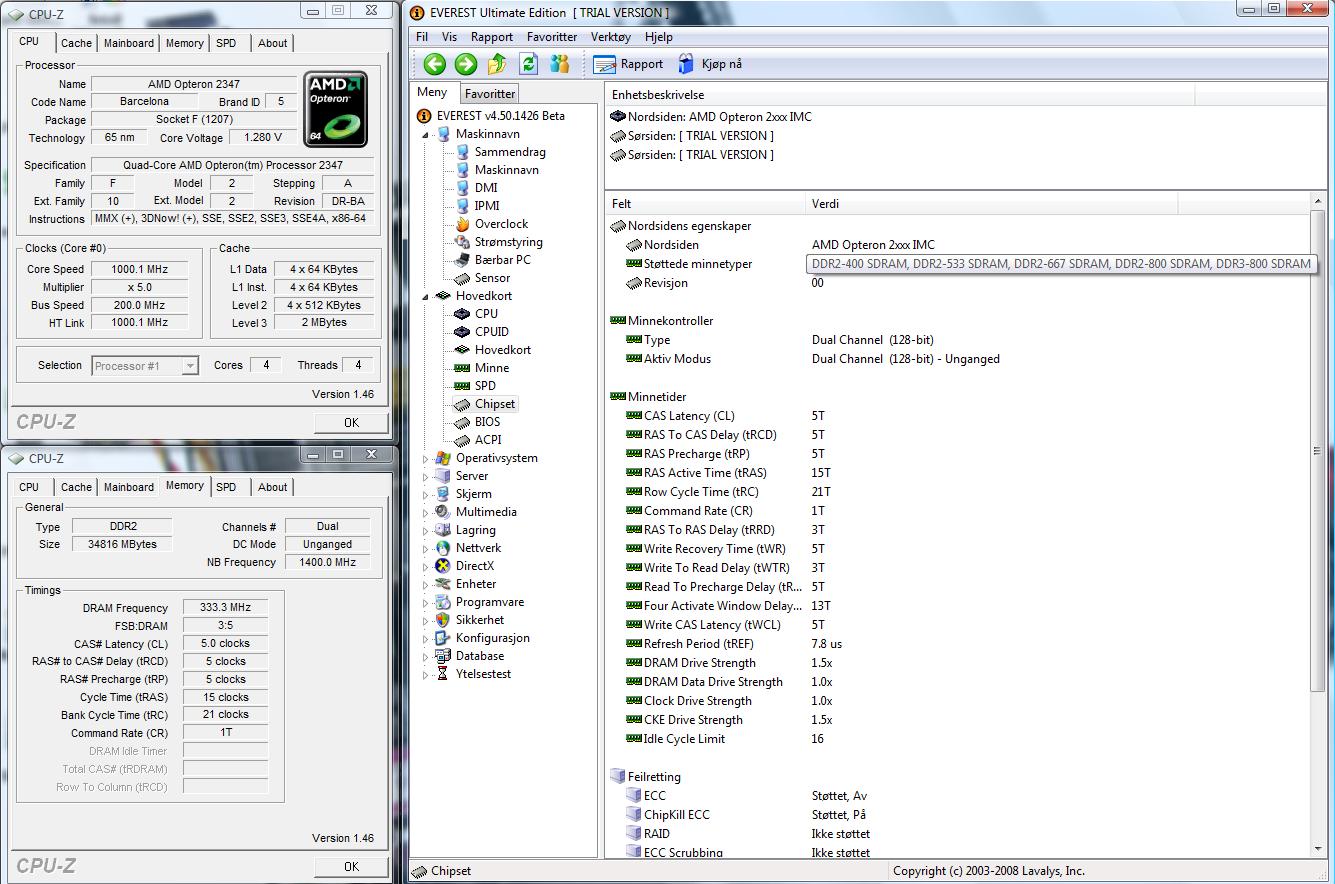The height and width of the screenshot is (884, 1335).
Task: Collapse the Hovedkort tree node
Action: (425, 296)
